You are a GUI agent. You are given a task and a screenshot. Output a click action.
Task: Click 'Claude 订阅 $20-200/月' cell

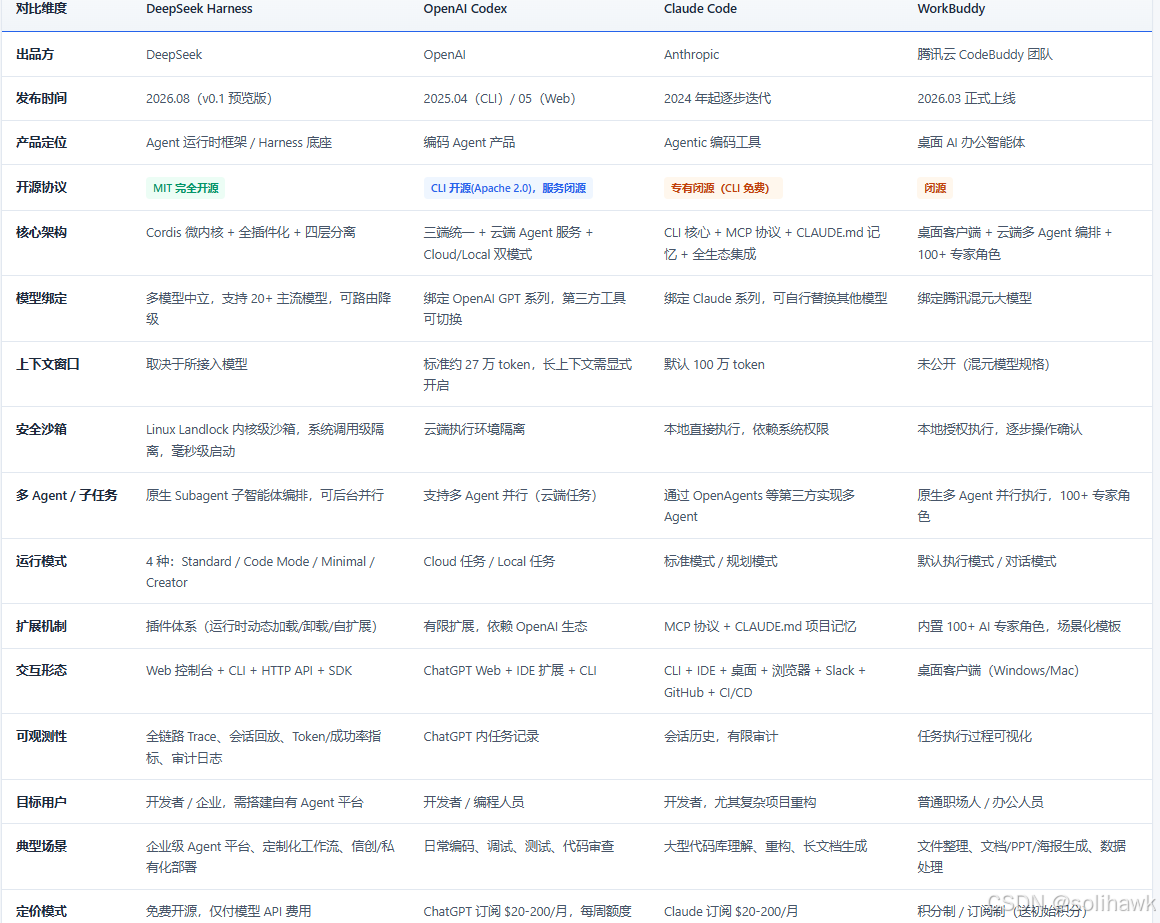[x=731, y=911]
